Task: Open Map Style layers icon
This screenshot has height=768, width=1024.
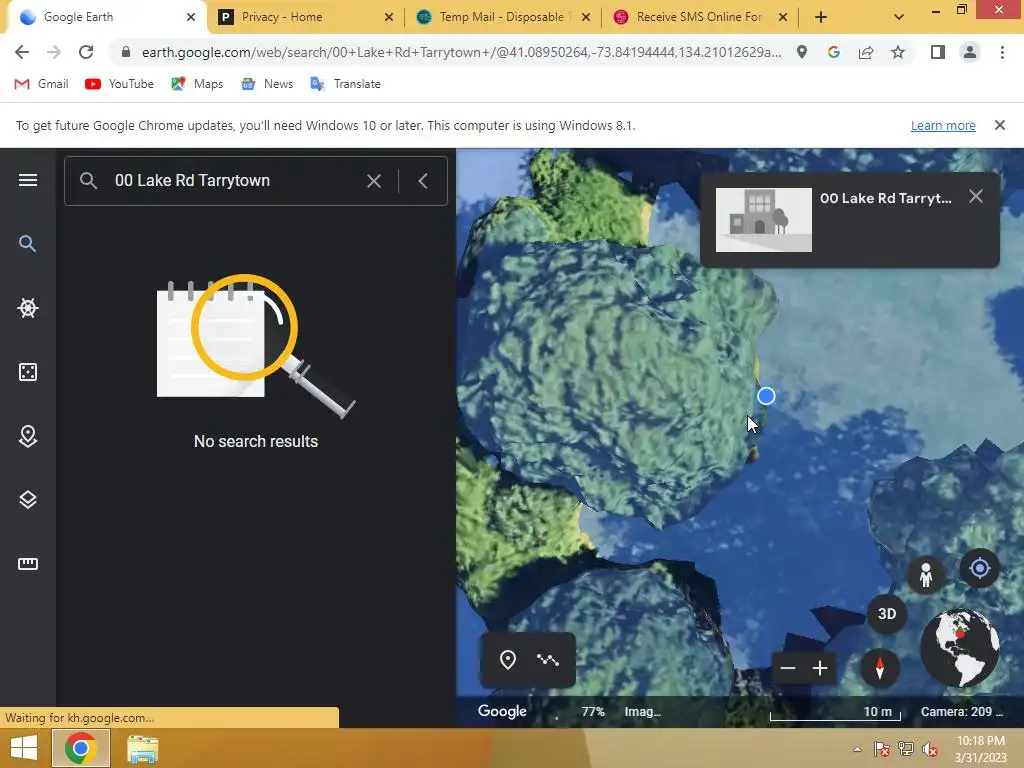Action: pyautogui.click(x=27, y=500)
